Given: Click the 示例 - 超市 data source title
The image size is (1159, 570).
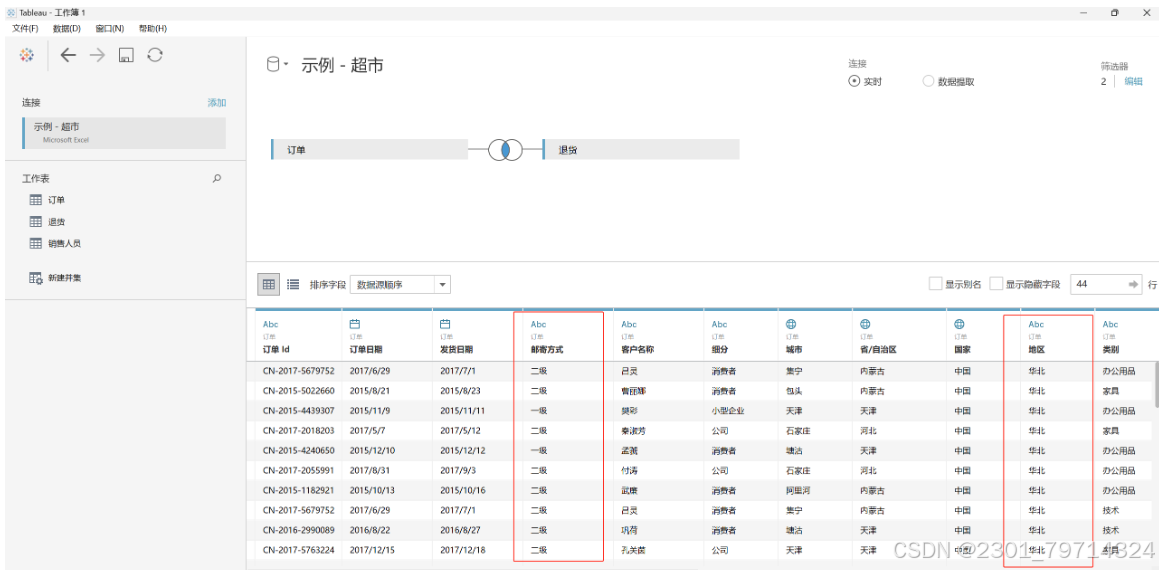Looking at the screenshot, I should (342, 65).
